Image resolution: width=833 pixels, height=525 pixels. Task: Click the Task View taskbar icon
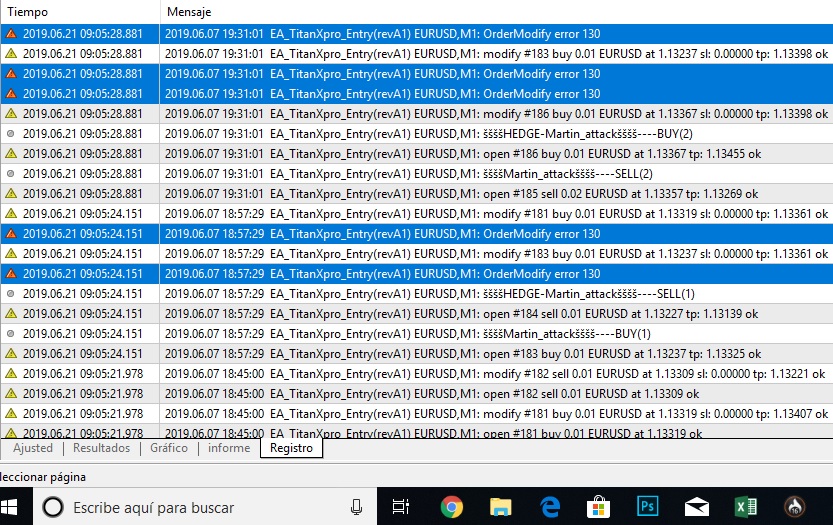click(x=401, y=507)
